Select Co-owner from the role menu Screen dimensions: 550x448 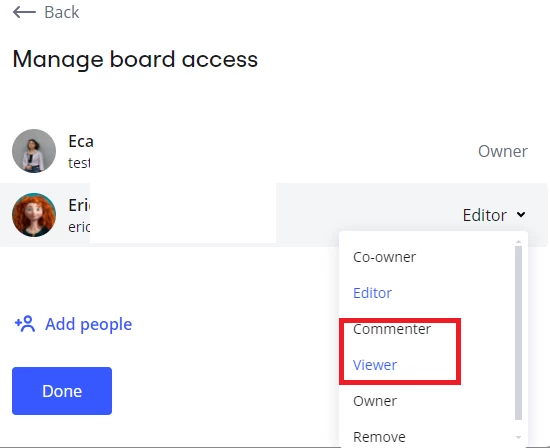[384, 257]
